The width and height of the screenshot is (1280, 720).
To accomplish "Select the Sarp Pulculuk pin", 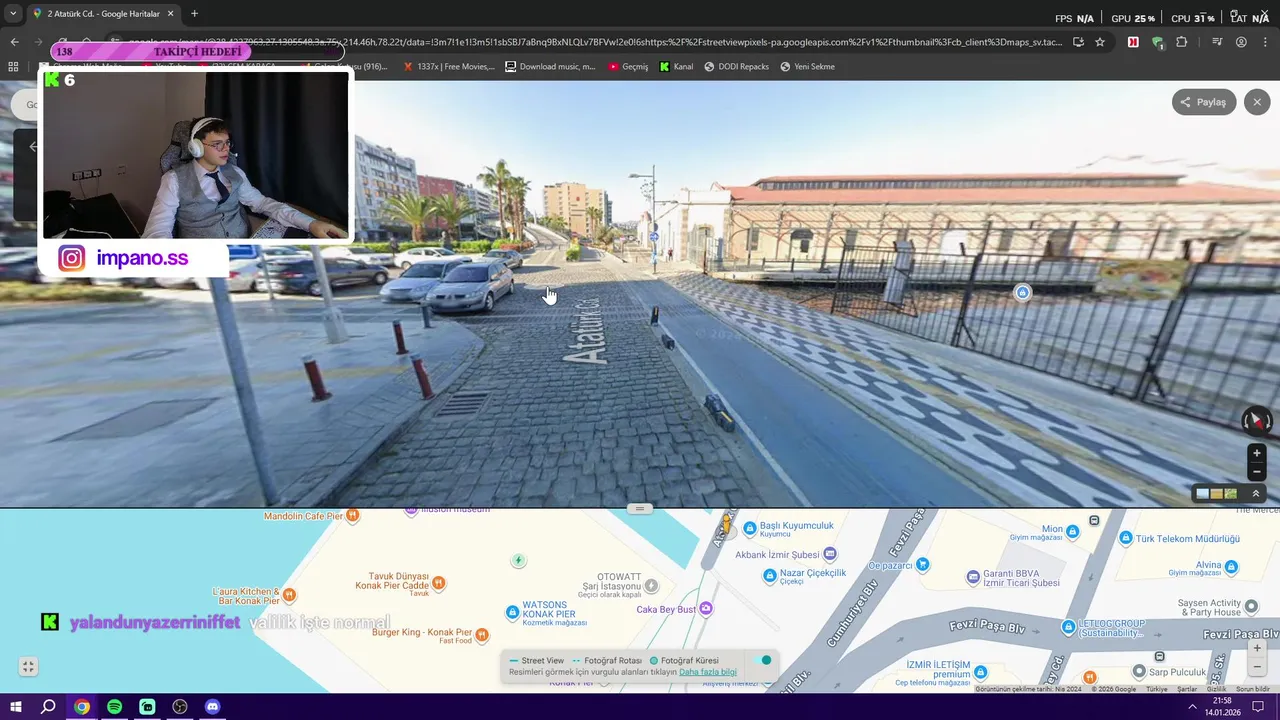I will click(x=1138, y=671).
